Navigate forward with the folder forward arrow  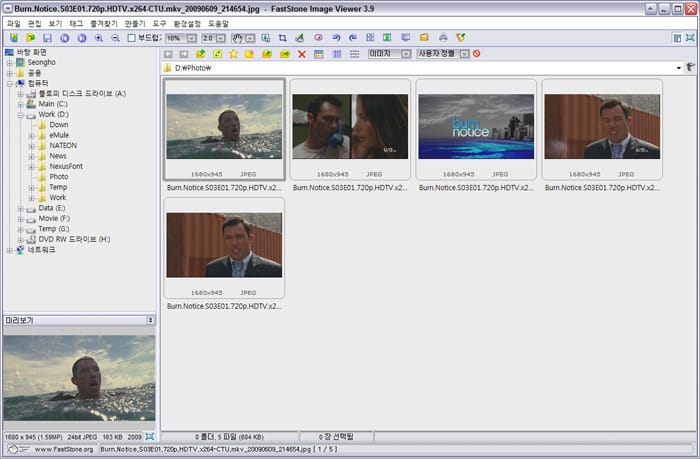coord(184,54)
